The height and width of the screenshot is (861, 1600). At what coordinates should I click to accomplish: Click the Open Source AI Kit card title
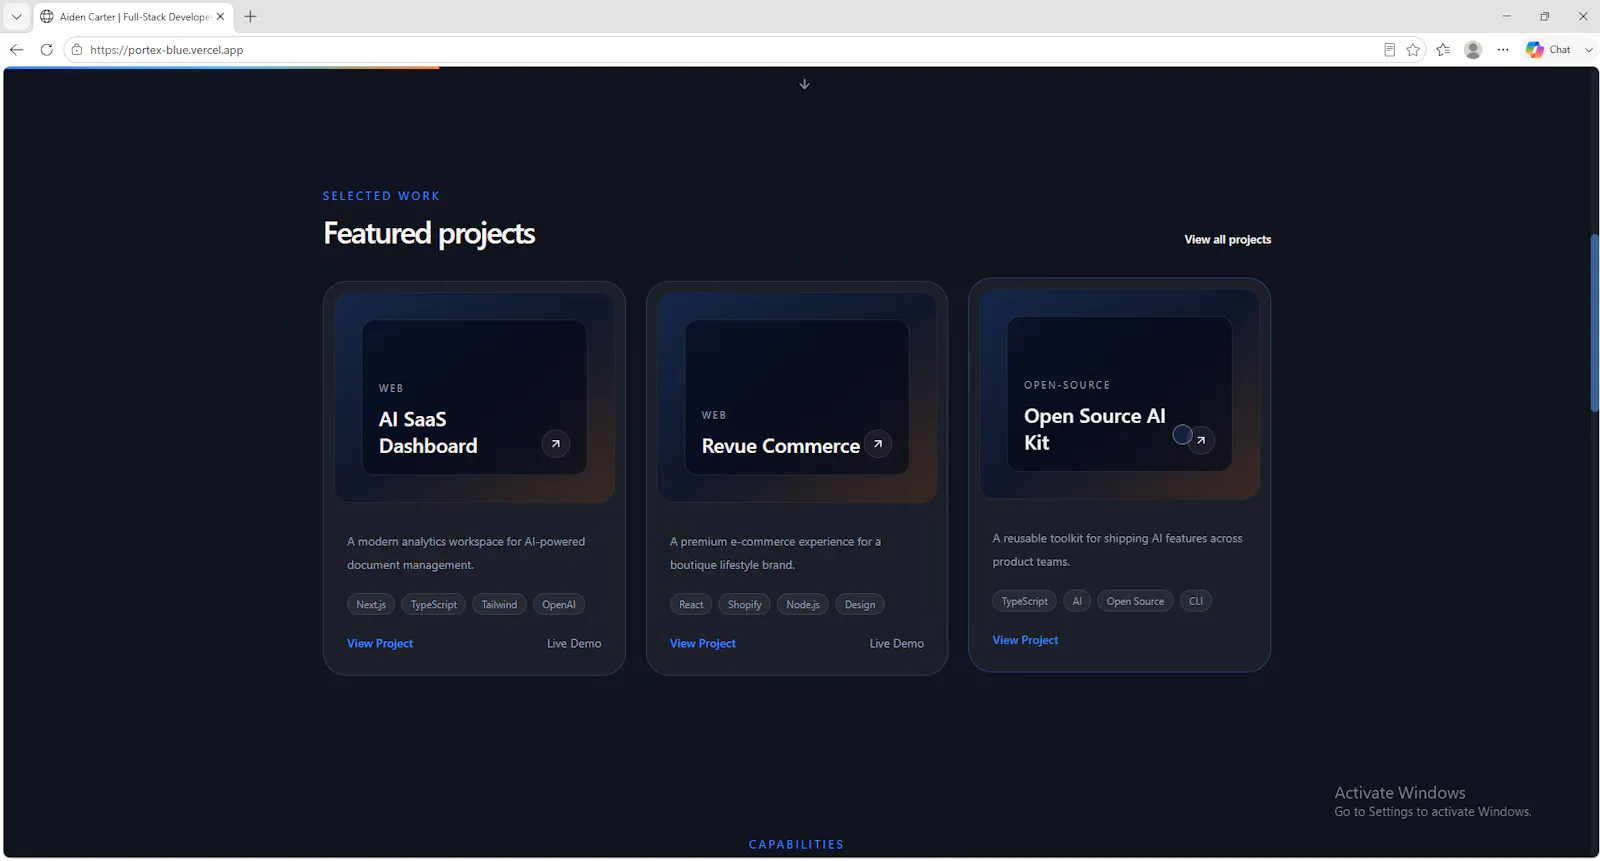[x=1094, y=429]
